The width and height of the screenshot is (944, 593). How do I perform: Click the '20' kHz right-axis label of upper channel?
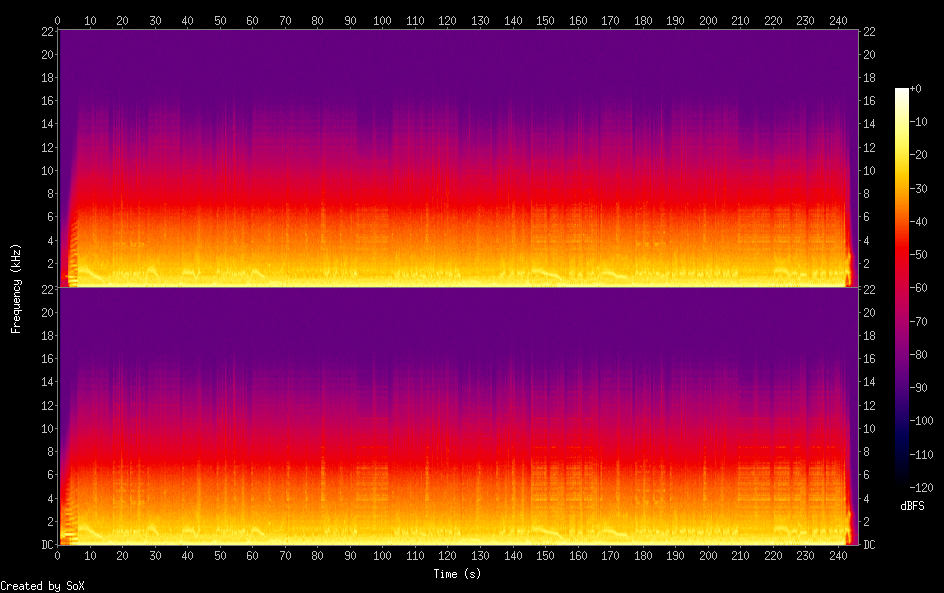coord(869,54)
